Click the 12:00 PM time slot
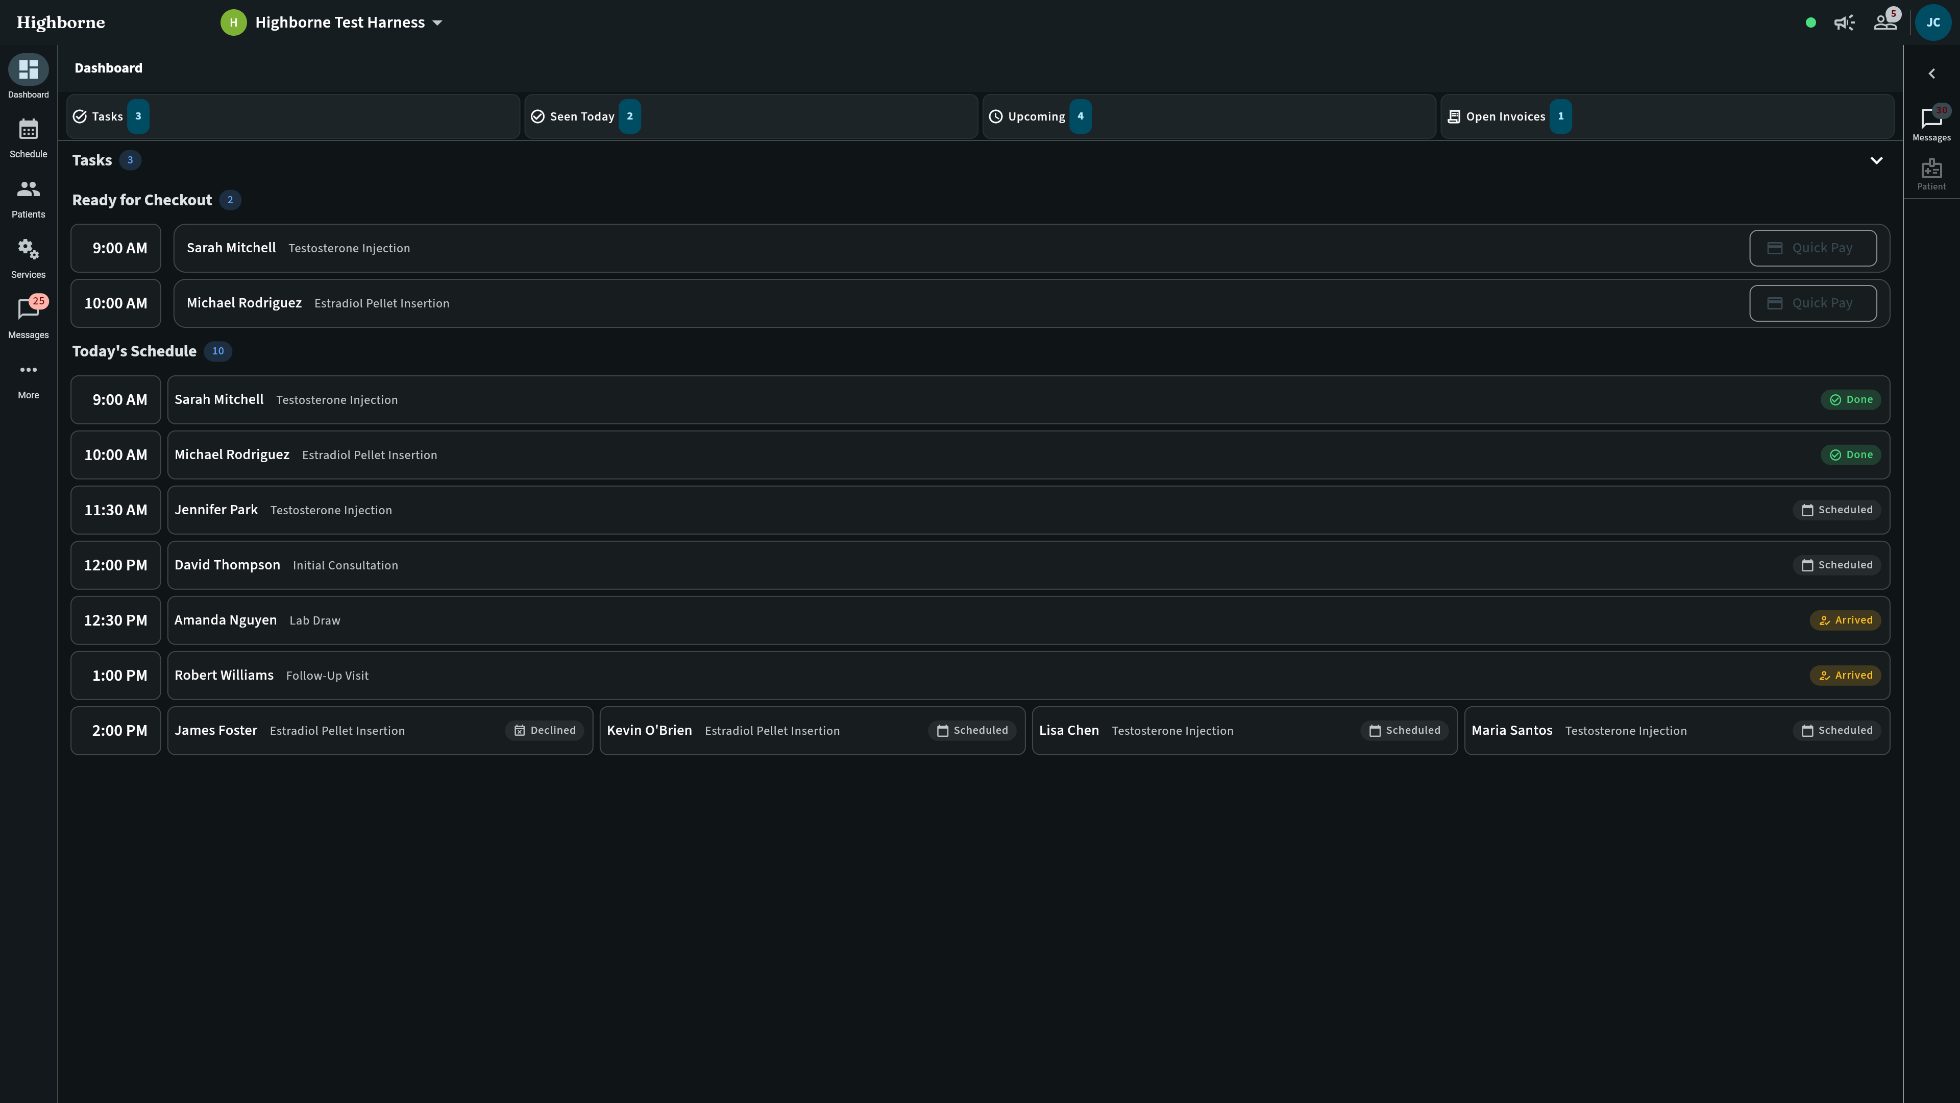This screenshot has width=1960, height=1103. (116, 565)
